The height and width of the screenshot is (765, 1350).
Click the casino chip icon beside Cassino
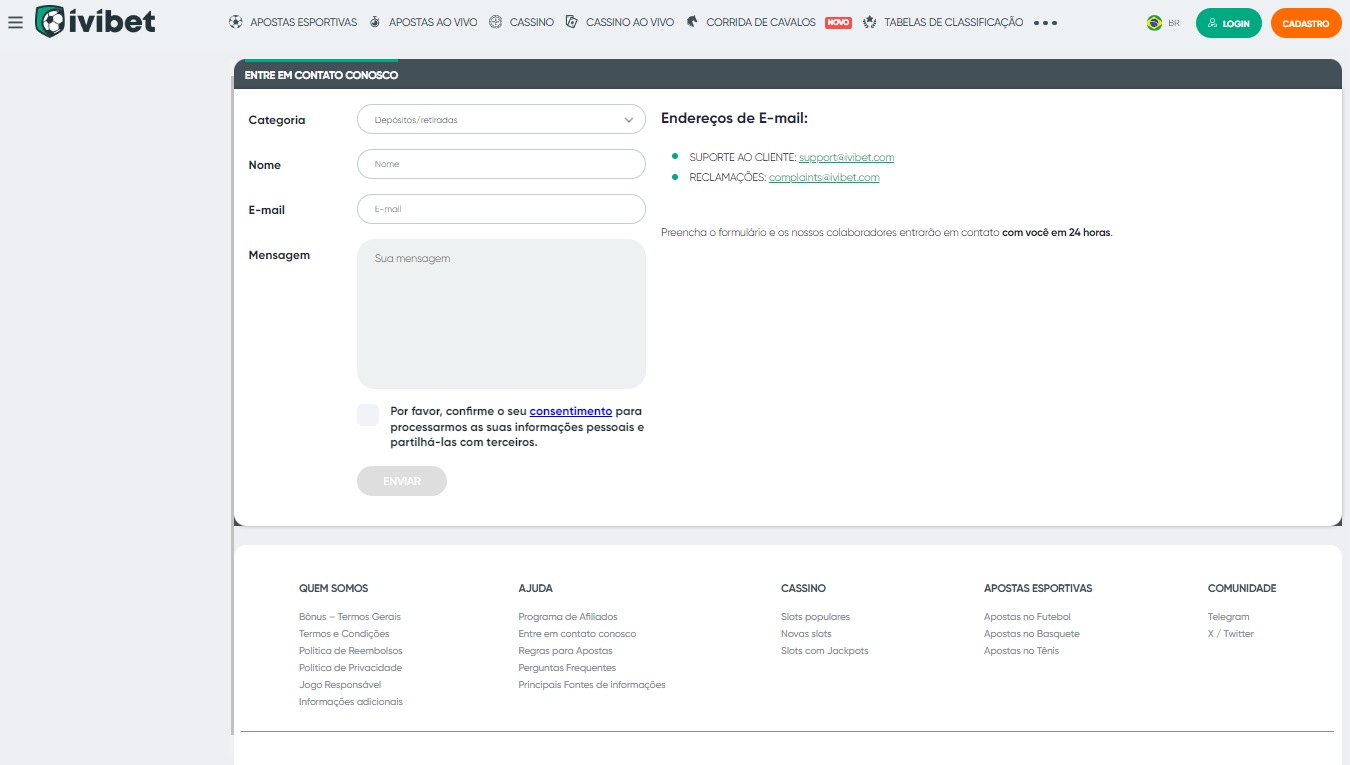(x=496, y=22)
